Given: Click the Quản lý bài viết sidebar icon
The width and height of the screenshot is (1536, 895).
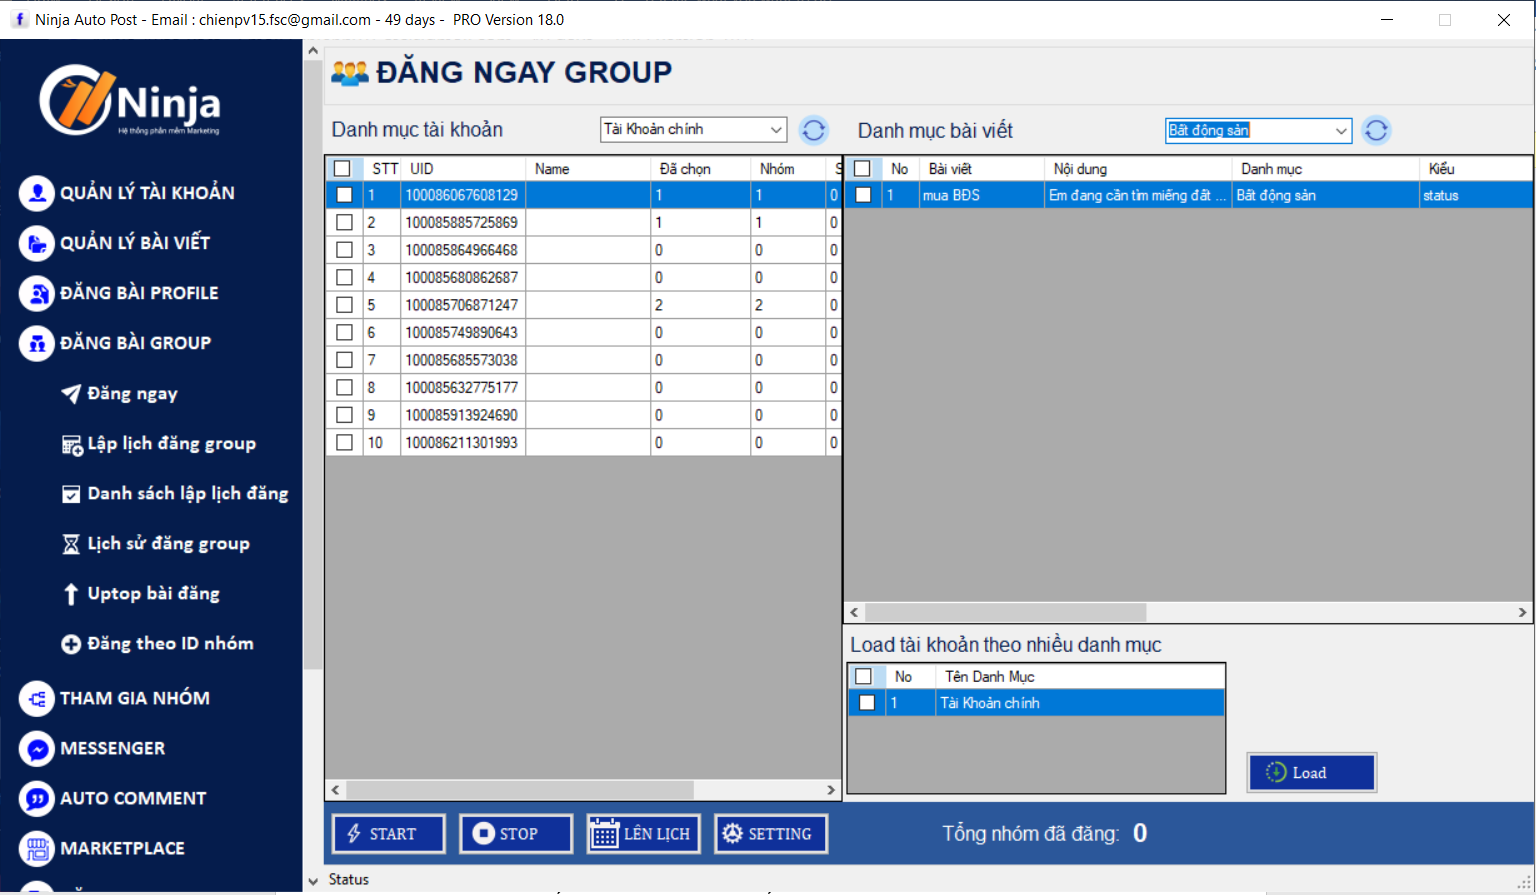Looking at the screenshot, I should (37, 243).
